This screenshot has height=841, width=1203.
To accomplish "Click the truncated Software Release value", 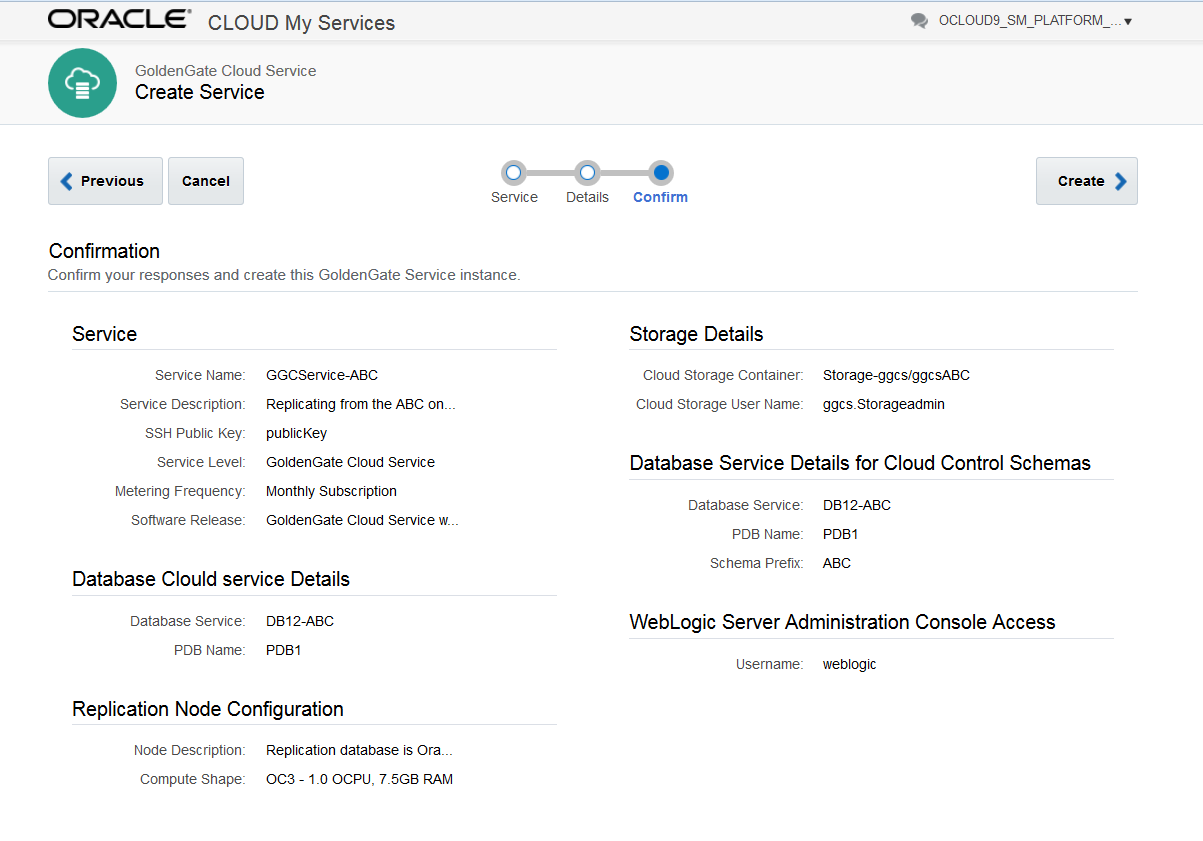I will click(x=362, y=520).
